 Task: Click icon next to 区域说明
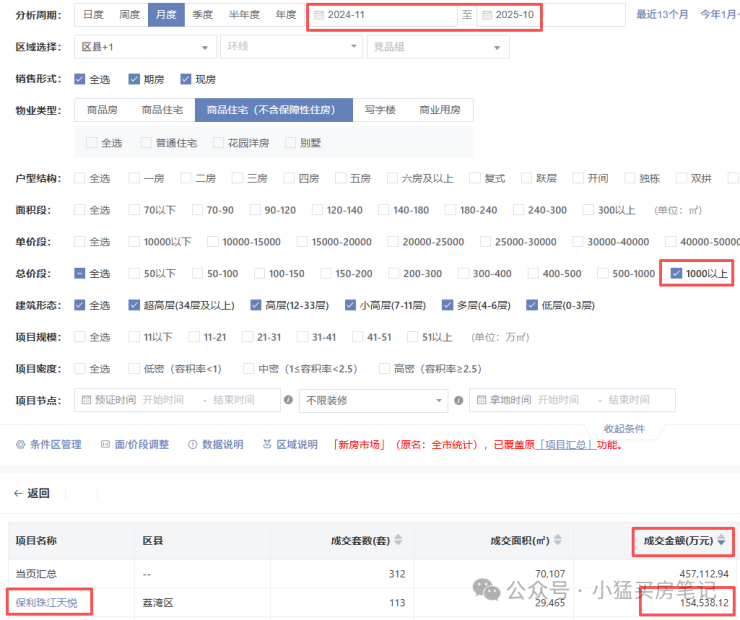[x=267, y=444]
